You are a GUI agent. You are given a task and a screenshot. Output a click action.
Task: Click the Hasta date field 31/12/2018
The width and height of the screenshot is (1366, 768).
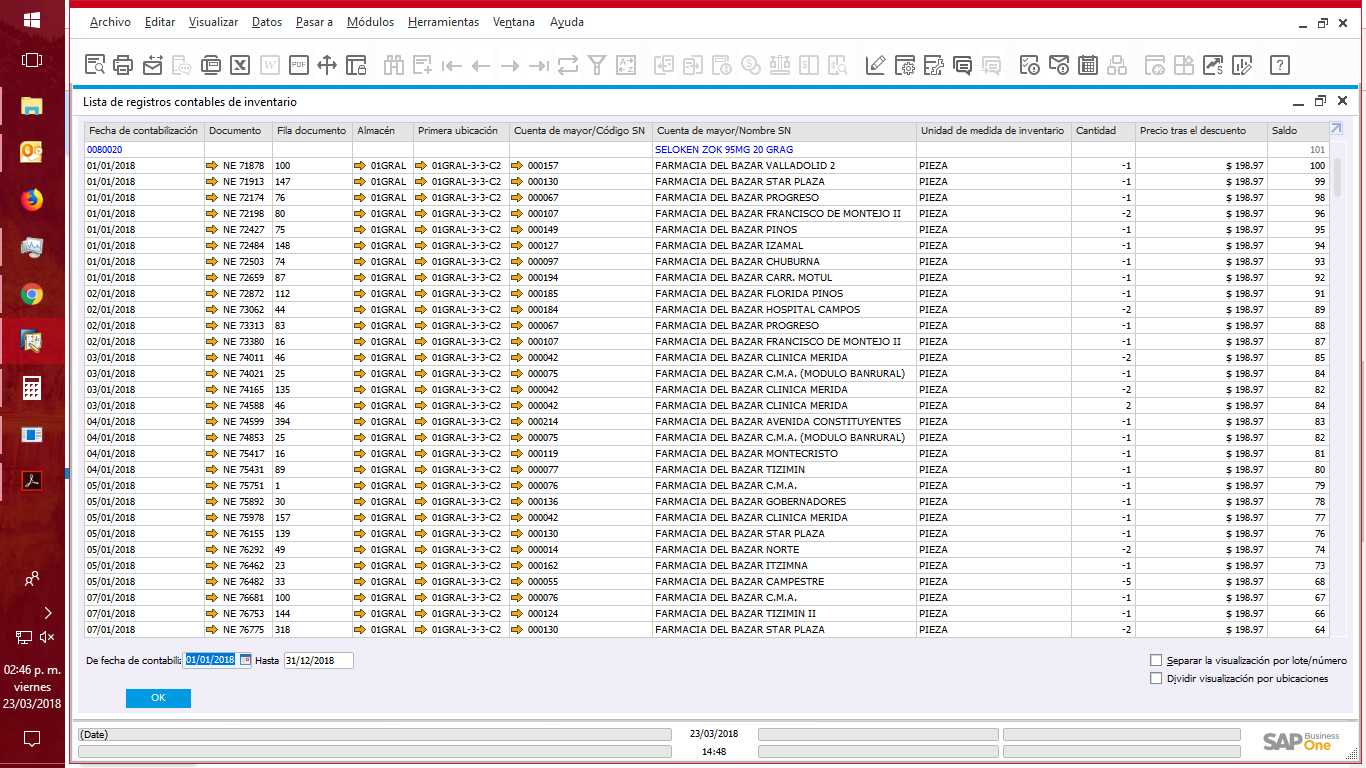tap(318, 661)
